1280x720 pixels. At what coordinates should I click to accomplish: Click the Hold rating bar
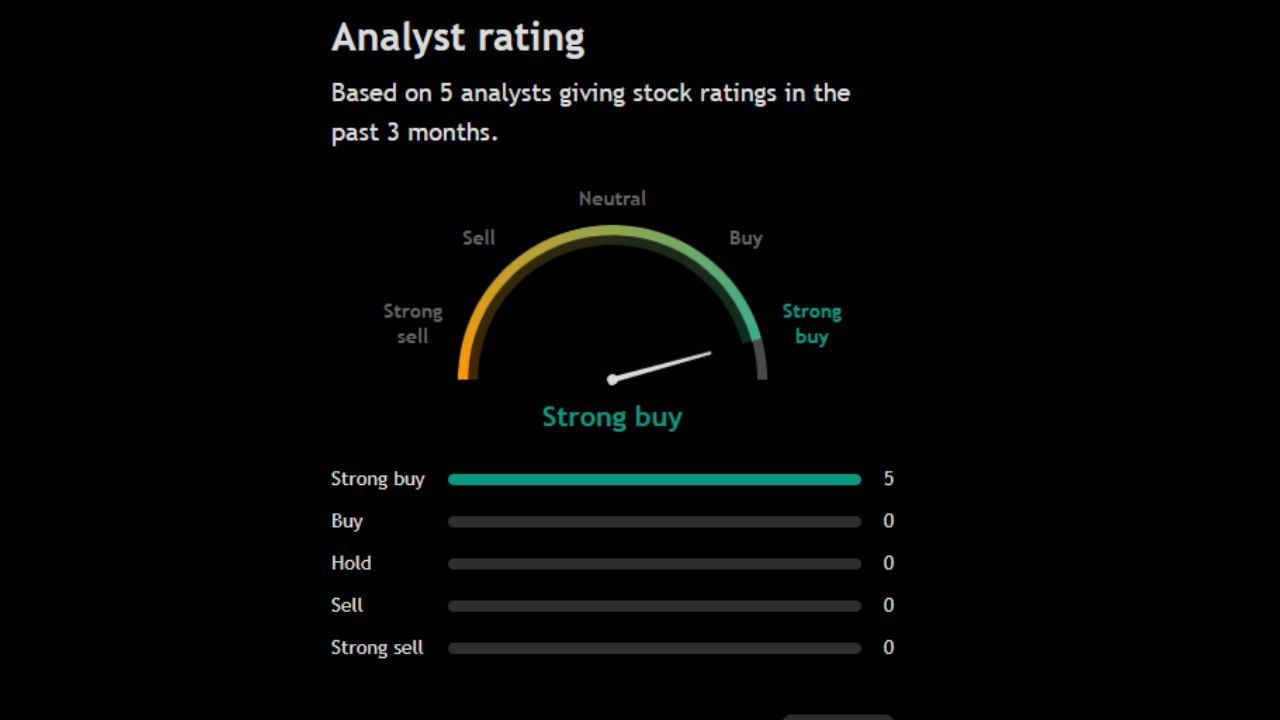(x=654, y=564)
